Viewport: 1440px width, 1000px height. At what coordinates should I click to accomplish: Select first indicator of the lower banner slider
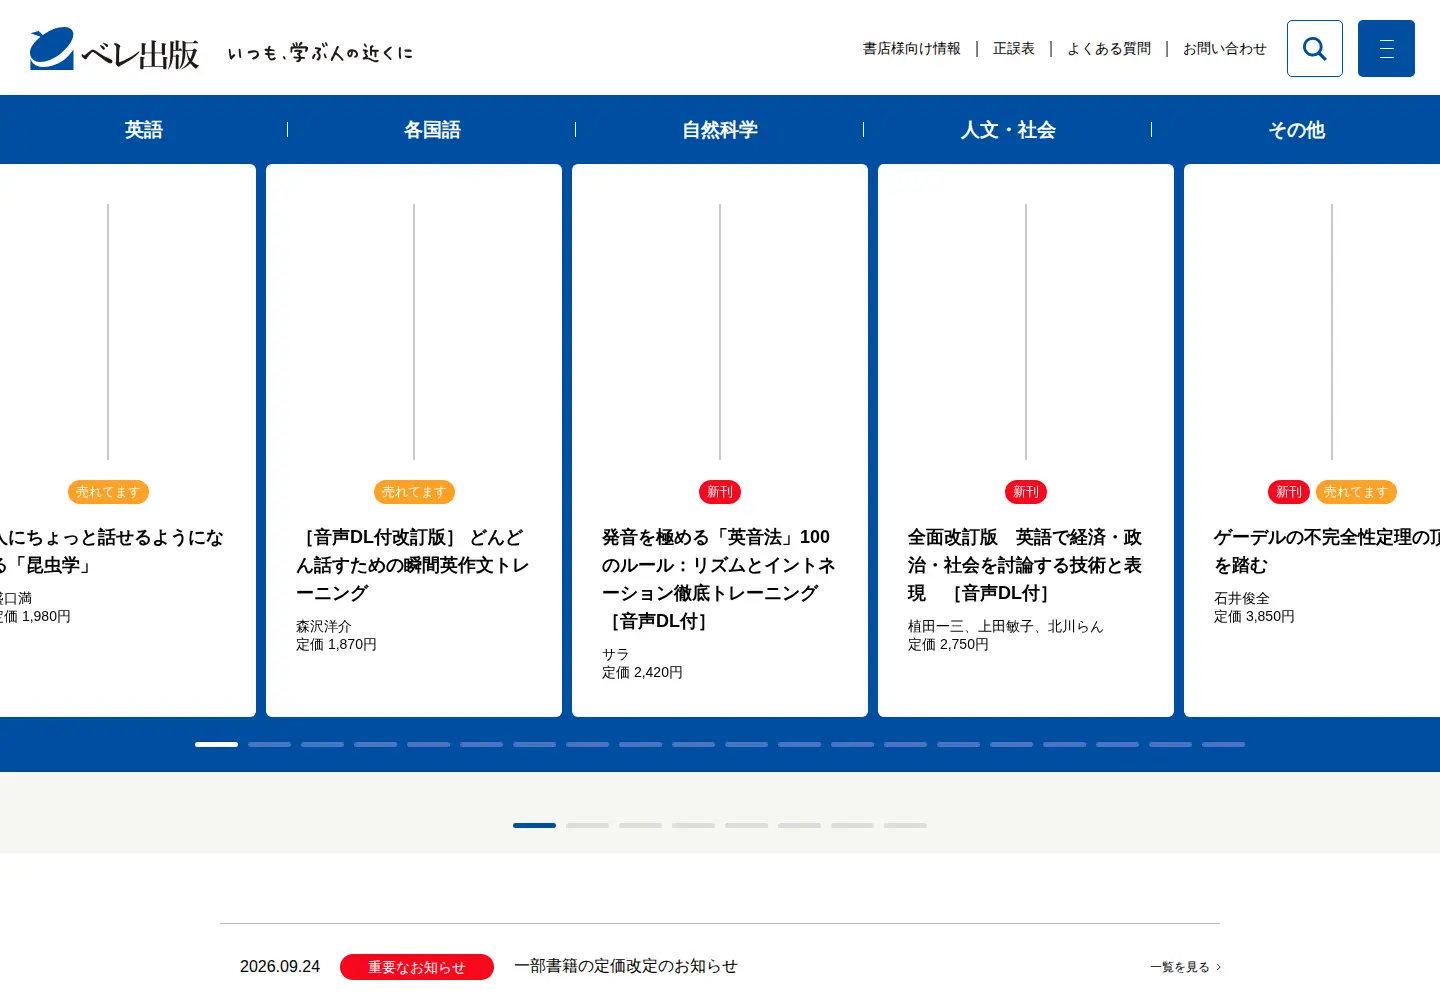534,825
